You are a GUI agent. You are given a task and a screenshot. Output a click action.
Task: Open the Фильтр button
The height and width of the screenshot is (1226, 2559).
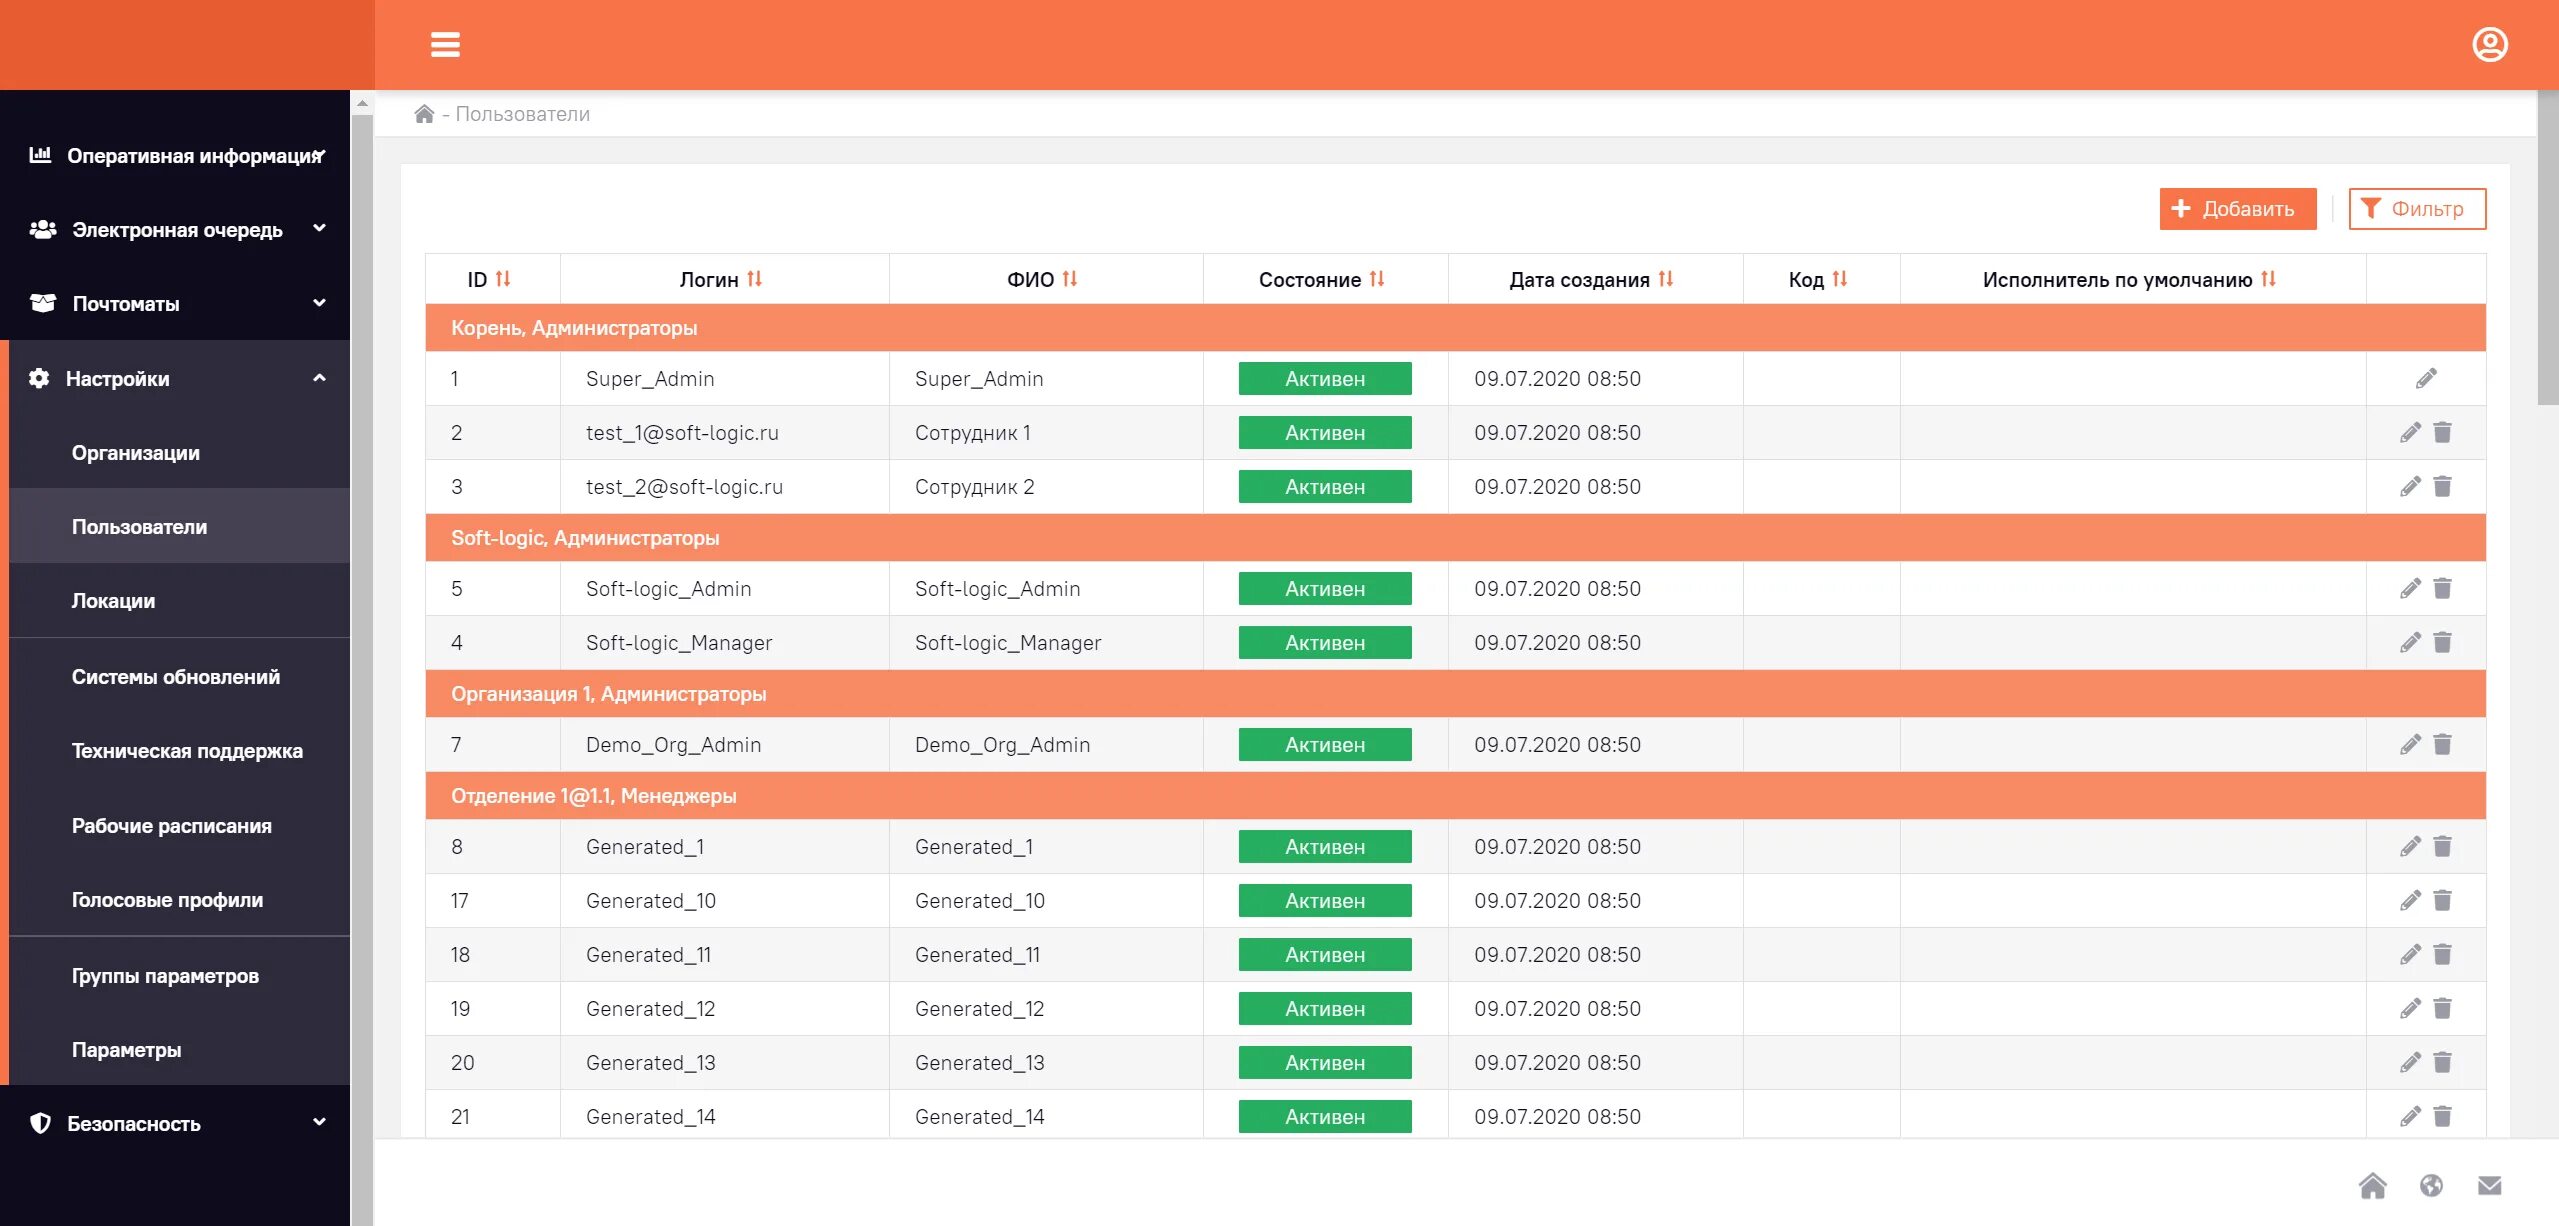point(2416,209)
